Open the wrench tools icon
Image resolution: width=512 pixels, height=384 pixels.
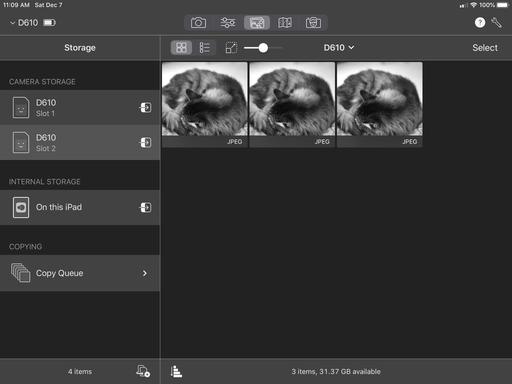[496, 23]
